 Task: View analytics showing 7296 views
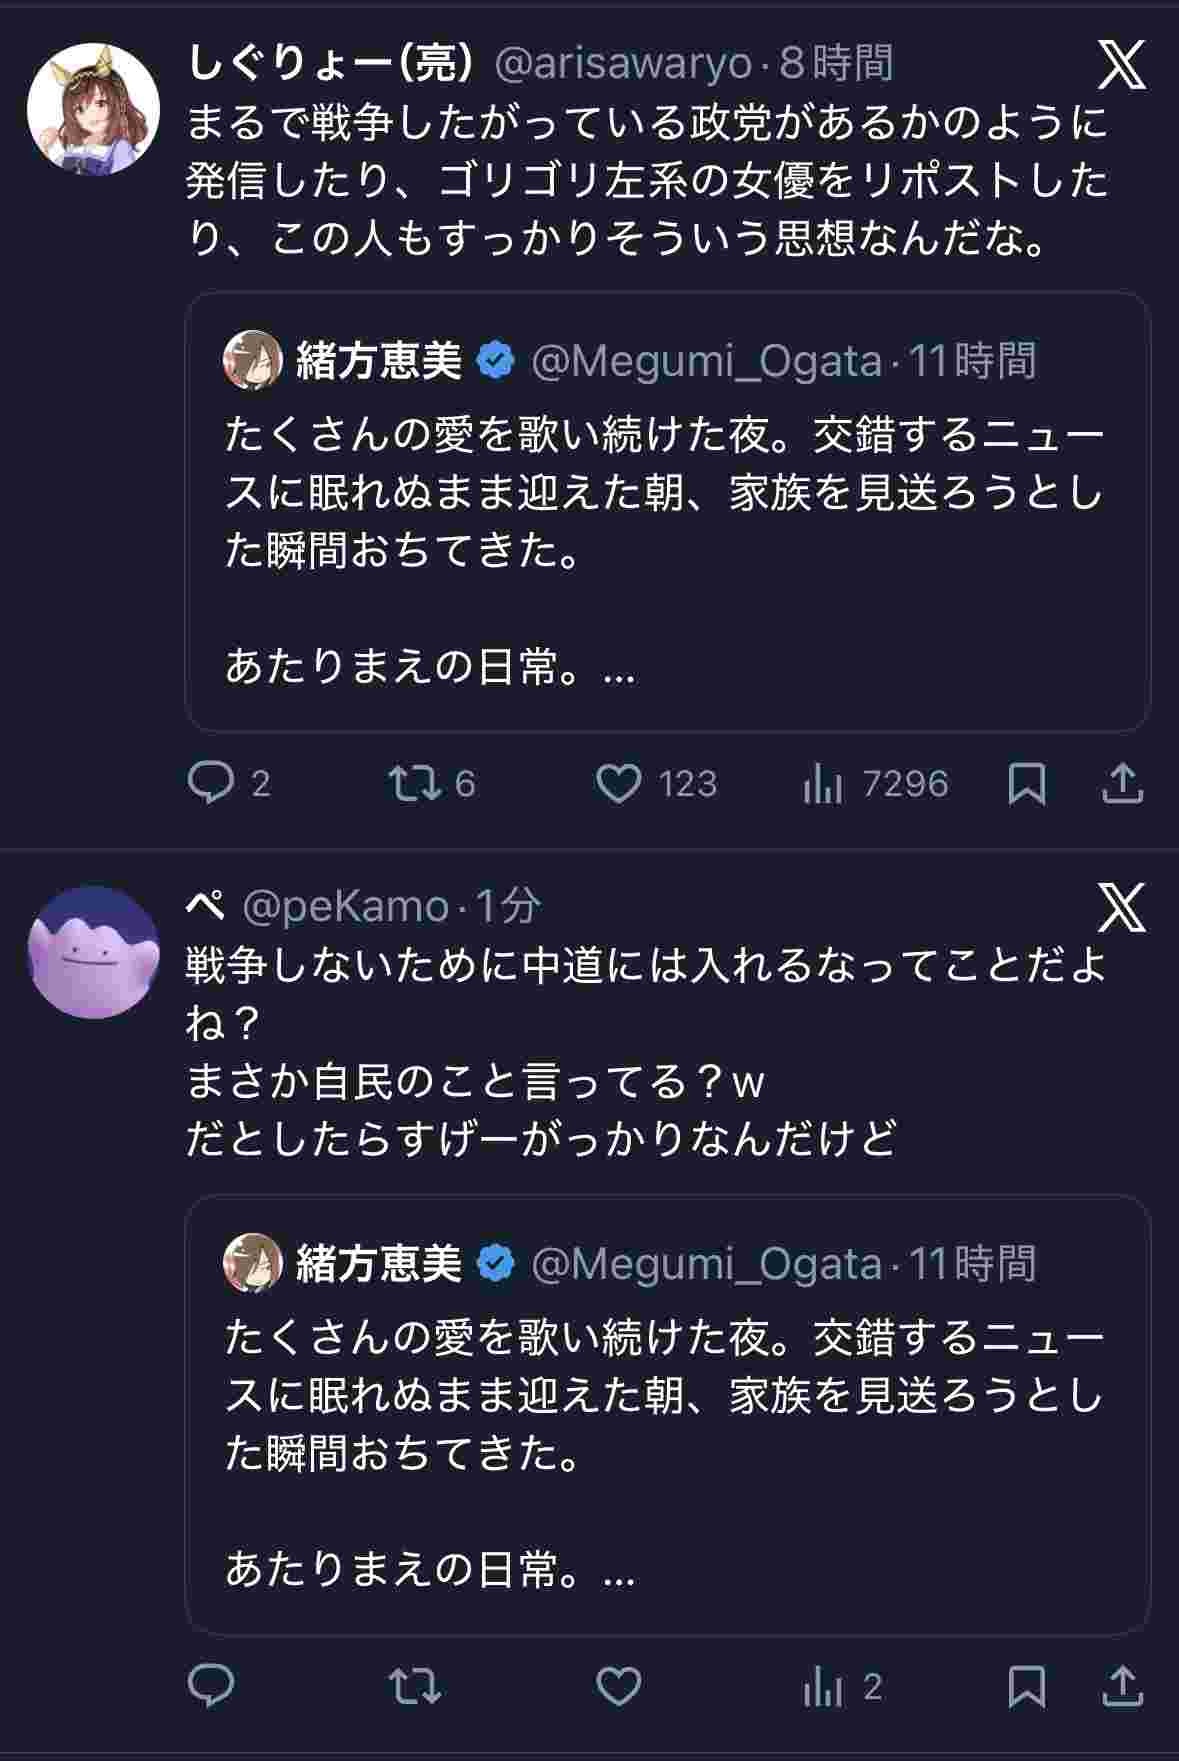click(x=824, y=785)
